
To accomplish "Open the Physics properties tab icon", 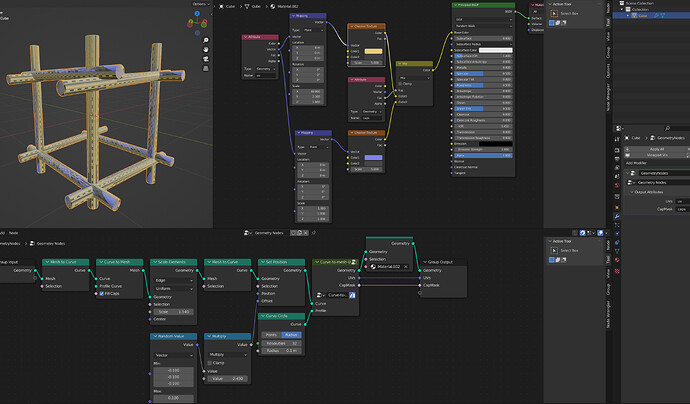I will click(617, 233).
